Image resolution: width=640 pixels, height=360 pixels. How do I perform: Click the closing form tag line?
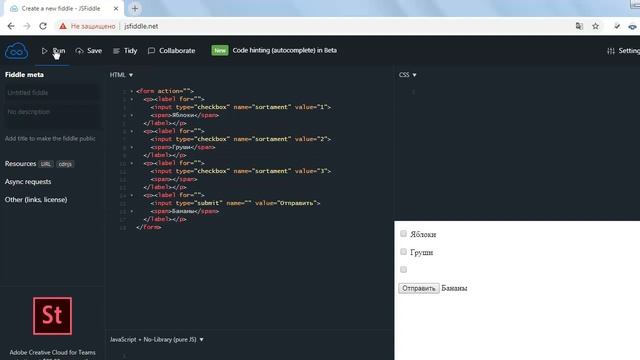(149, 227)
